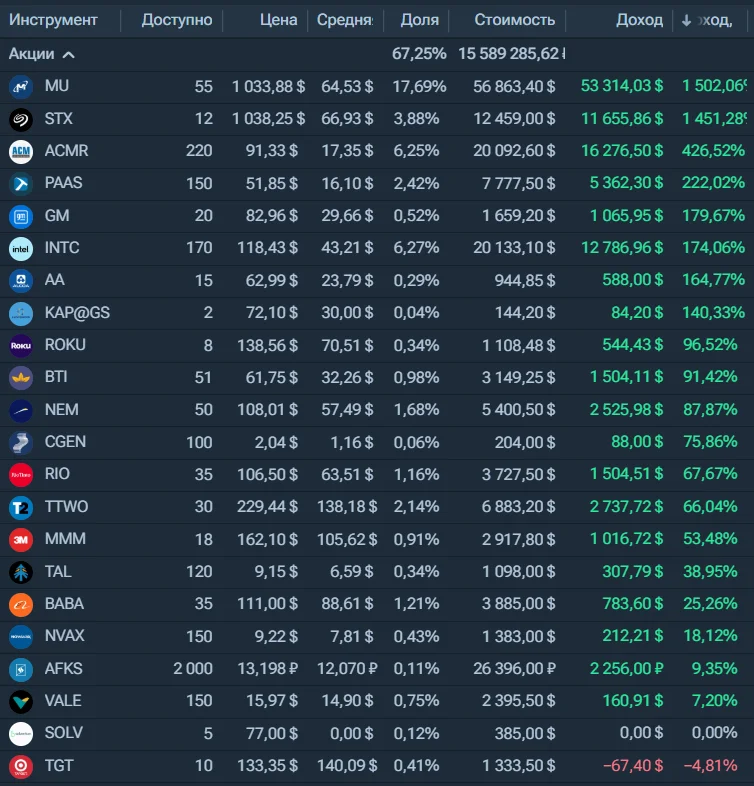Sort by the Стоимость column header

coord(514,20)
